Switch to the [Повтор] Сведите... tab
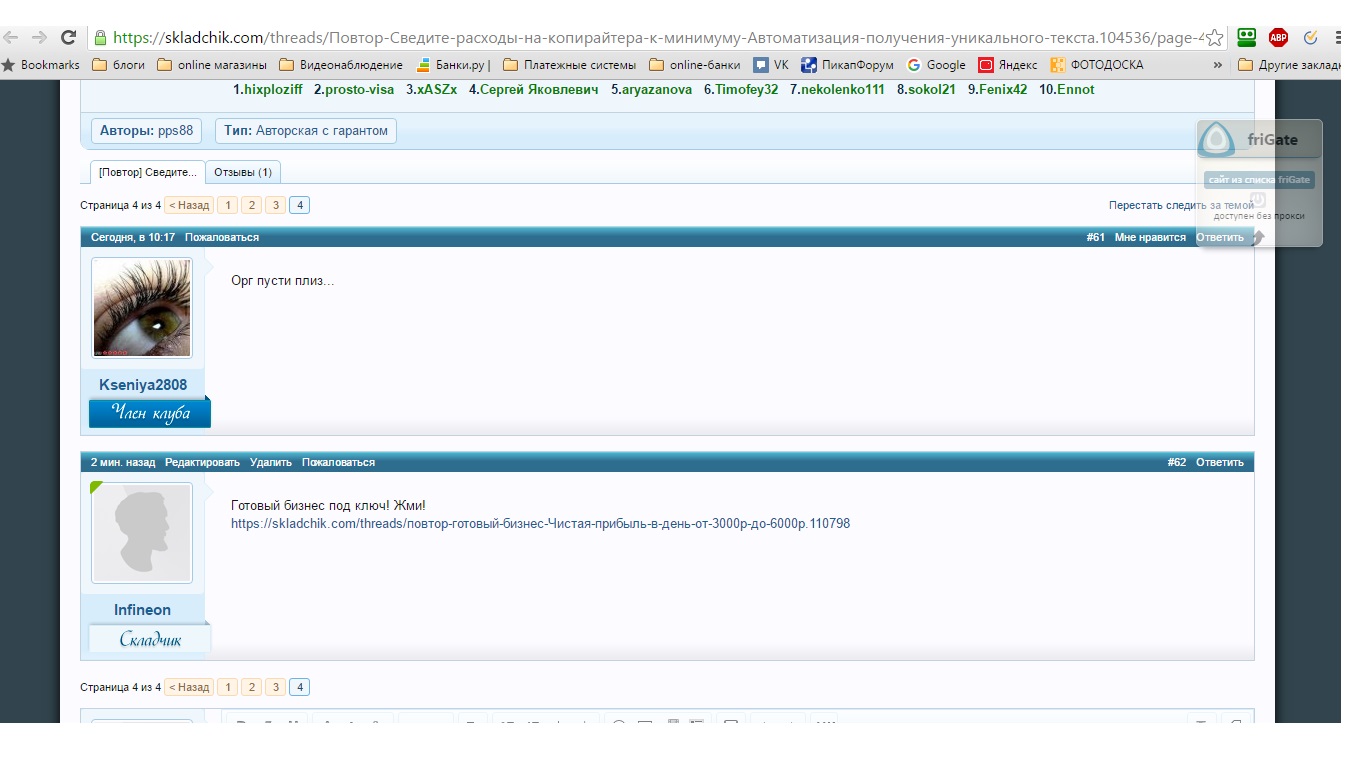Image resolution: width=1366 pixels, height=768 pixels. point(148,172)
